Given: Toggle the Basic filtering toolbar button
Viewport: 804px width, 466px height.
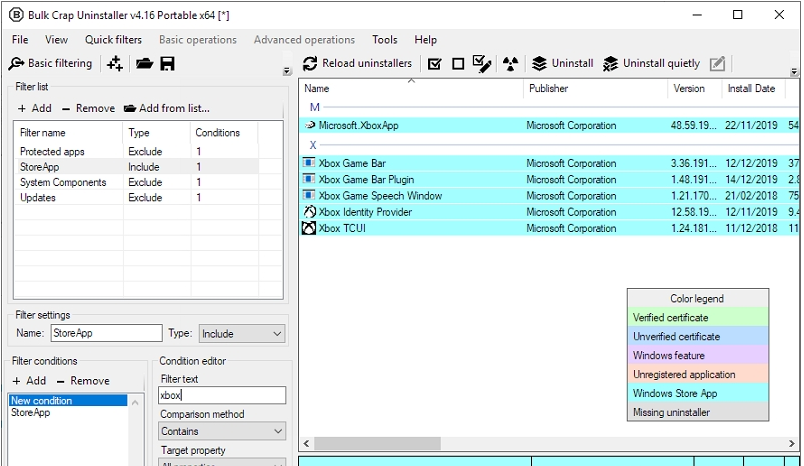Looking at the screenshot, I should 51,63.
